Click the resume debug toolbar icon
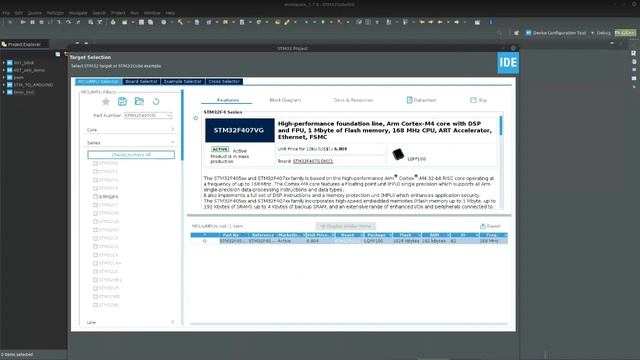The image size is (640, 360). pyautogui.click(x=23, y=22)
